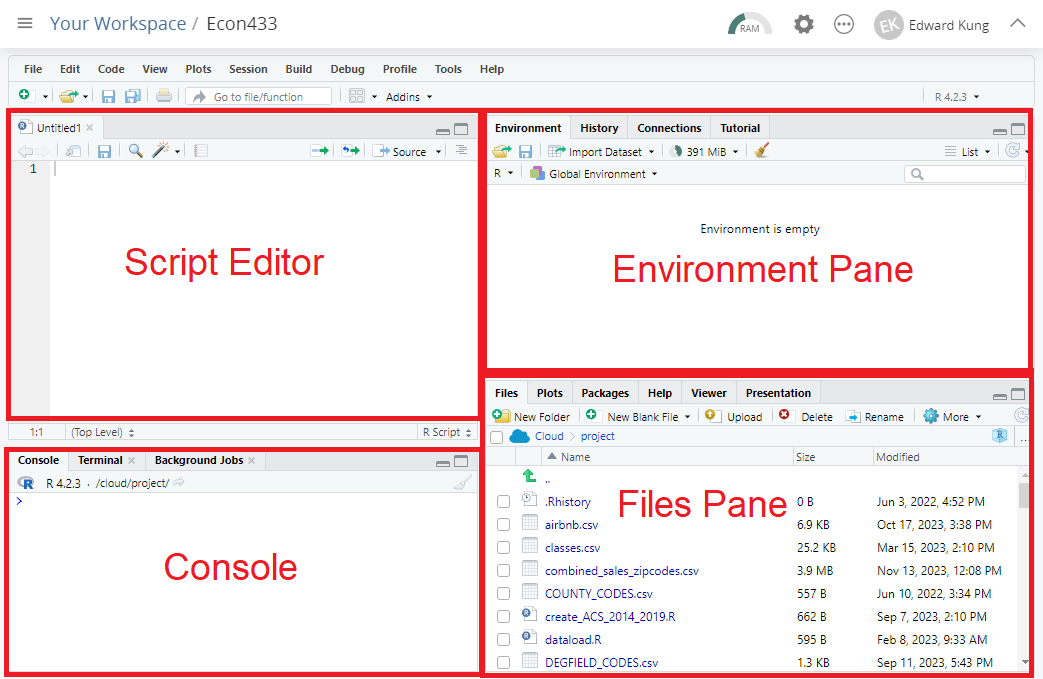The image size is (1043, 679).
Task: Check the airbnb.csv checkbox
Action: [x=504, y=525]
